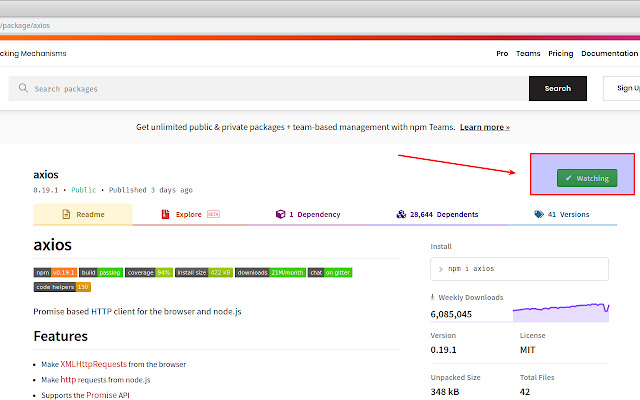Click the coverage 94% badge

tap(149, 272)
